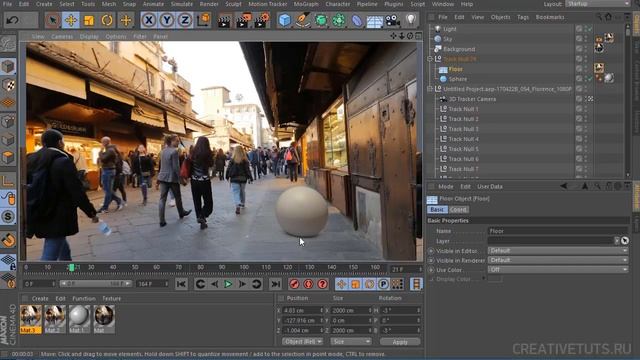
Task: Add a Camera object
Action: pos(393,20)
